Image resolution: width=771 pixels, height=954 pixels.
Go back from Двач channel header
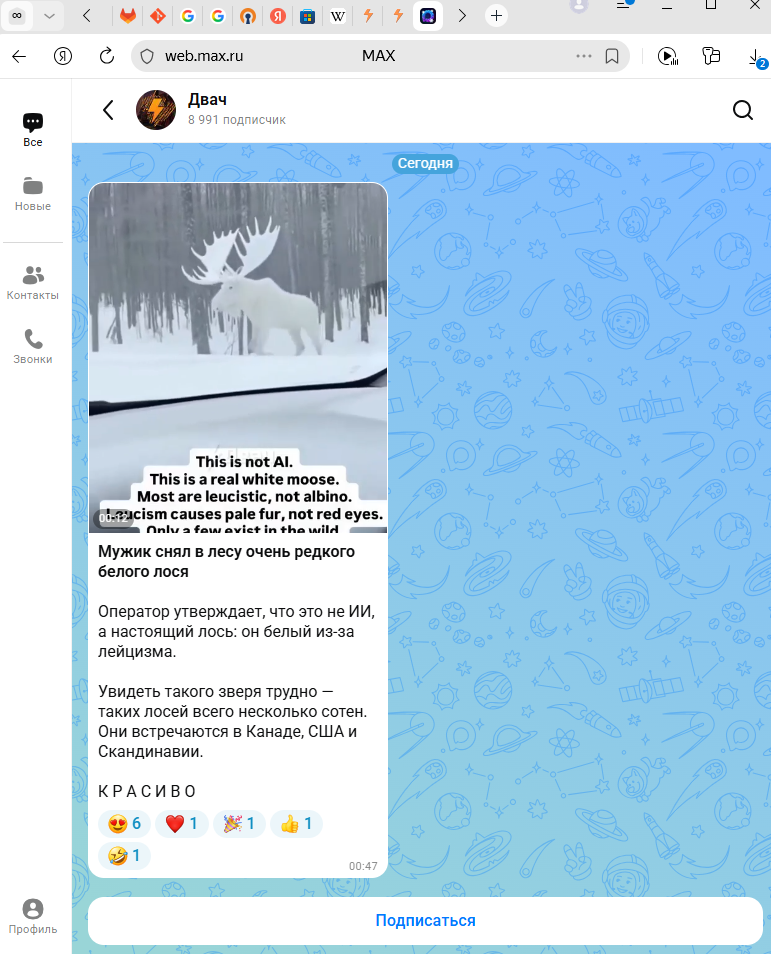point(108,110)
